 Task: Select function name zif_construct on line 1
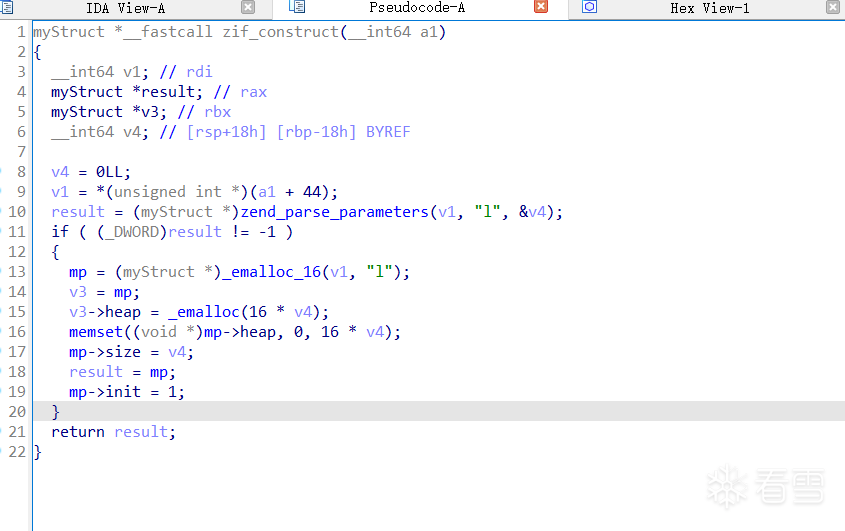tap(280, 32)
